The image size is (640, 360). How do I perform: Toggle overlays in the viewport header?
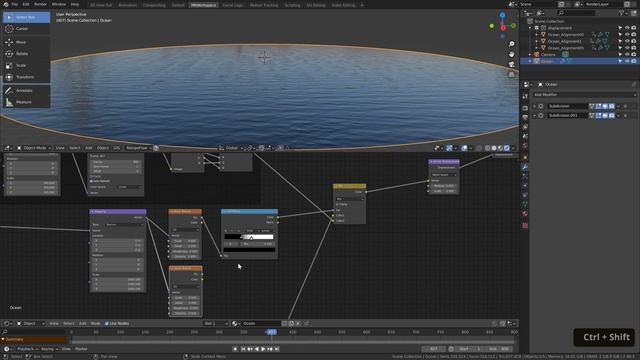(464, 148)
